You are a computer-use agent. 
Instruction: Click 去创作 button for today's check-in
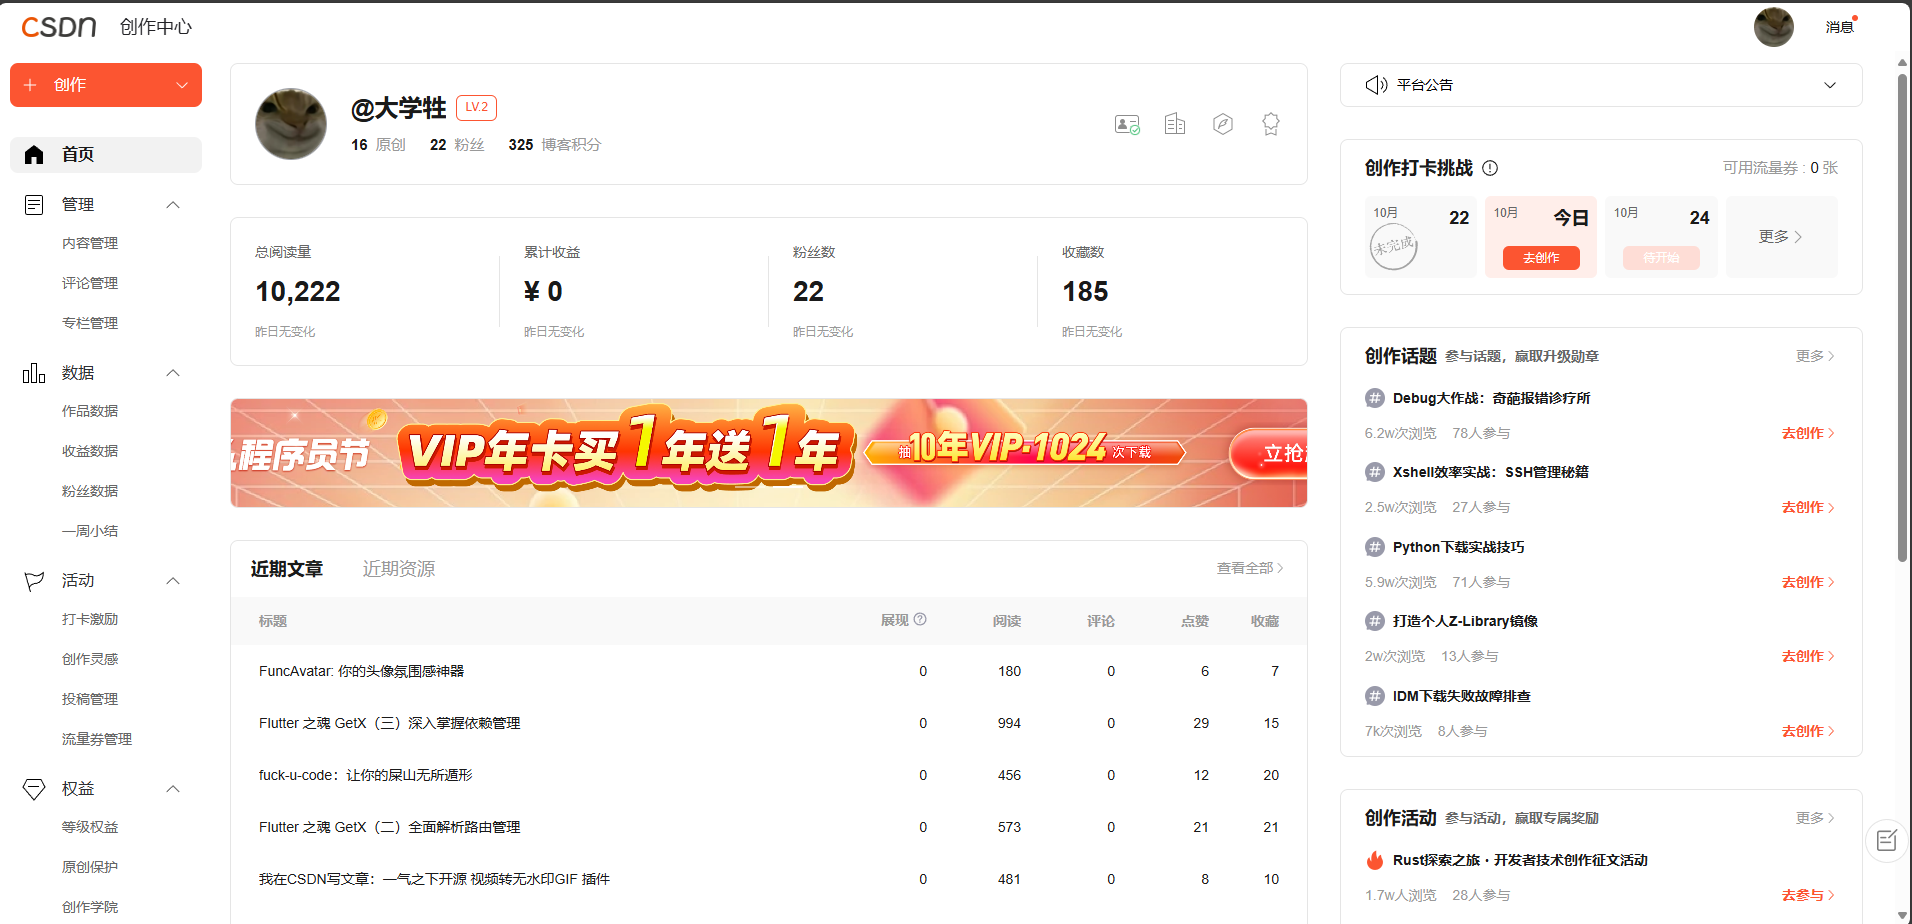1540,258
